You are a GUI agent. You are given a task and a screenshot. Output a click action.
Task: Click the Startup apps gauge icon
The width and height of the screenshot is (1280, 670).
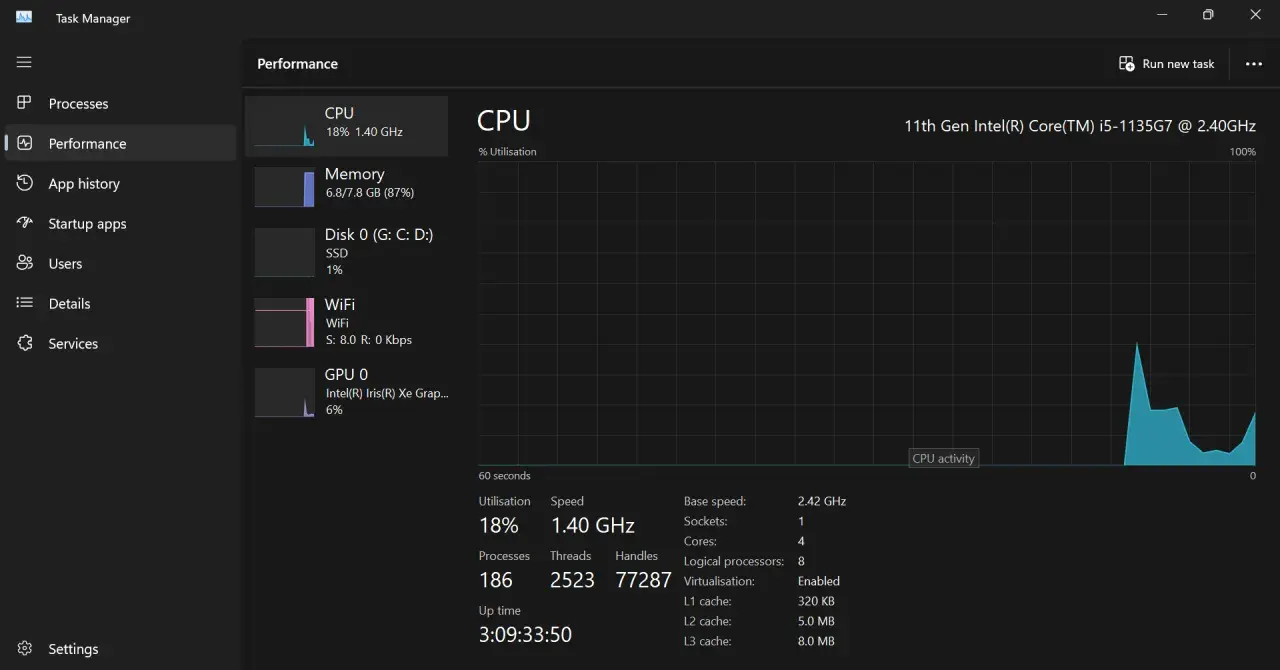coord(25,223)
